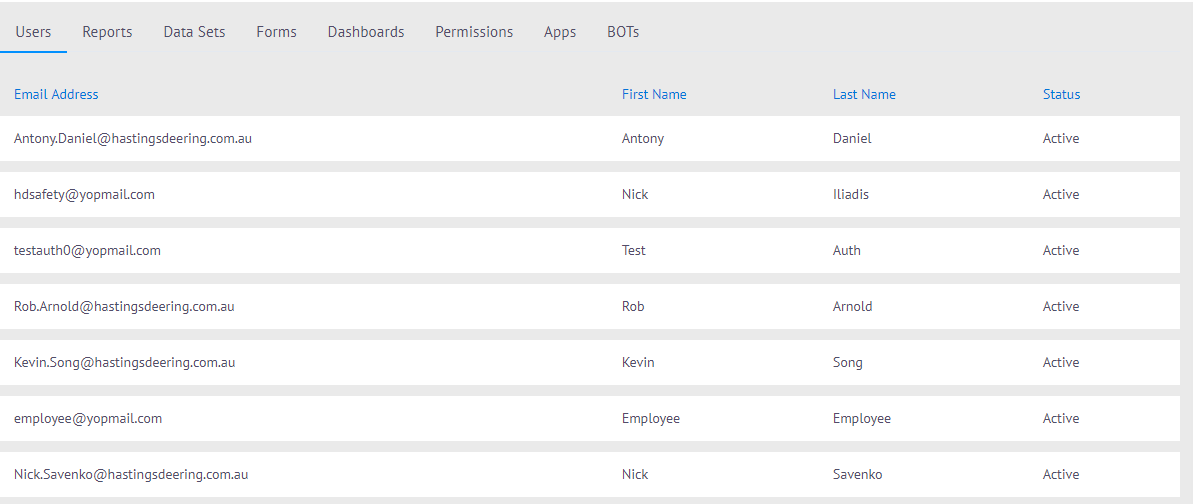This screenshot has height=504, width=1193.
Task: Switch to the Apps tab
Action: 560,32
